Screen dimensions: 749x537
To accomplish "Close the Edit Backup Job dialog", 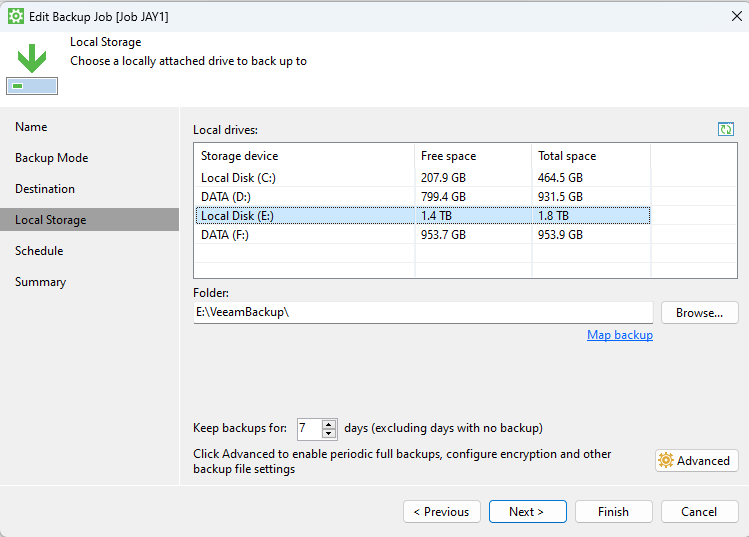I will pos(737,16).
